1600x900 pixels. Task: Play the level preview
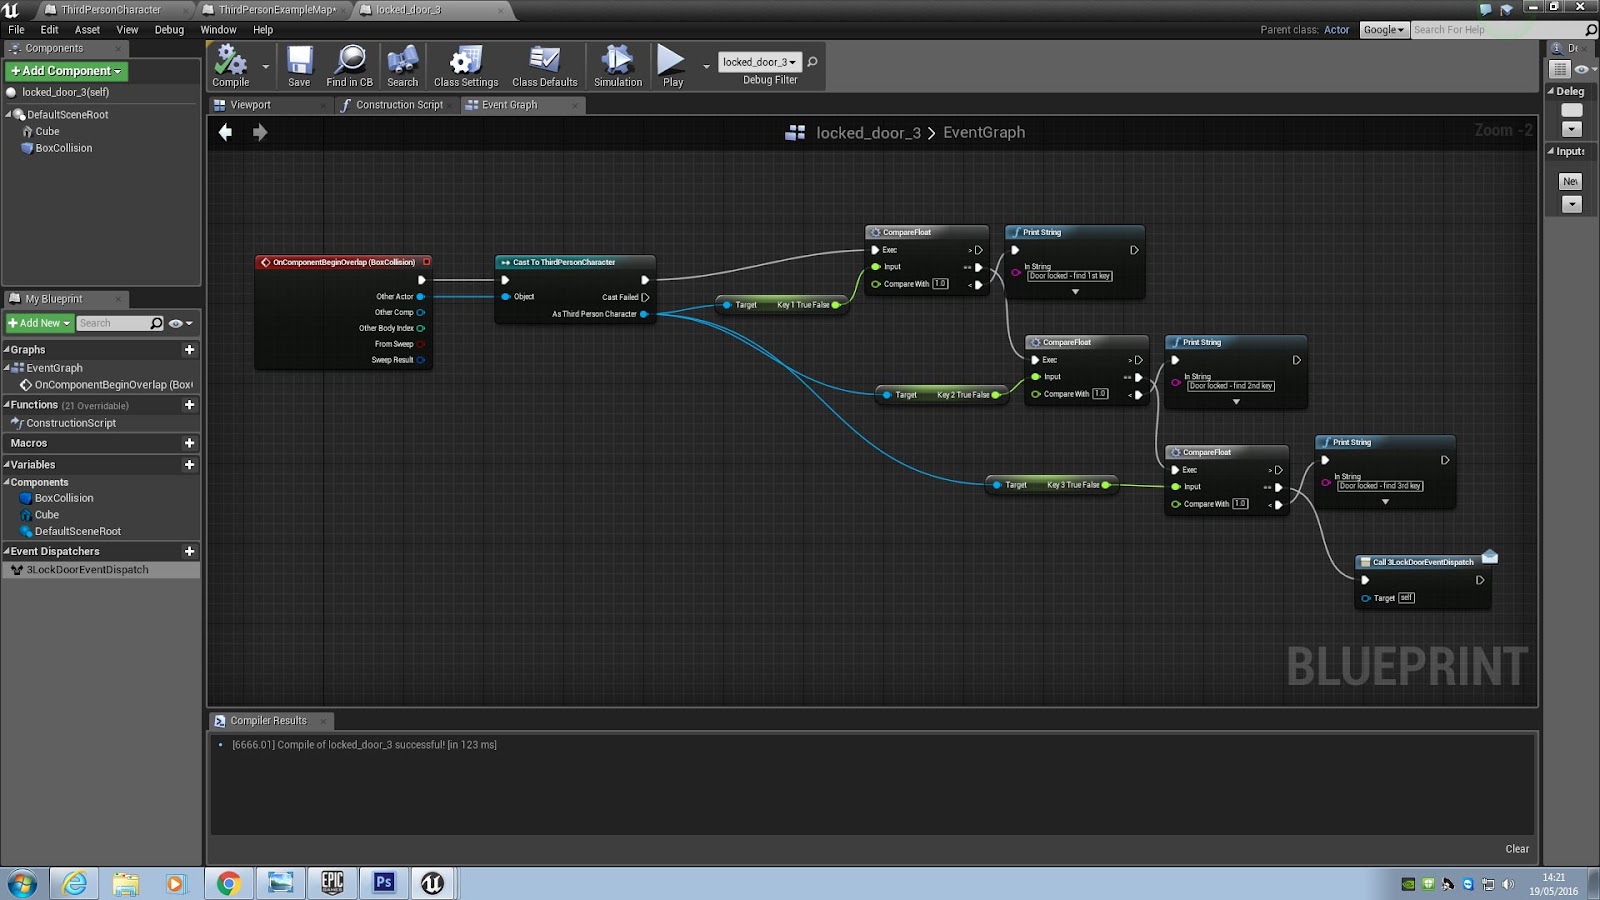[673, 66]
